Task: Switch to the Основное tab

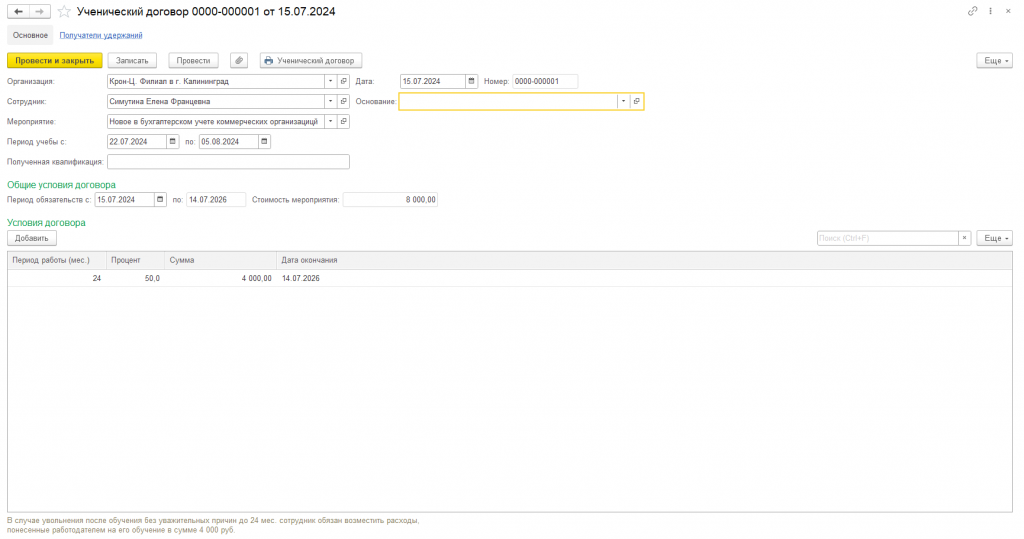Action: 30,35
